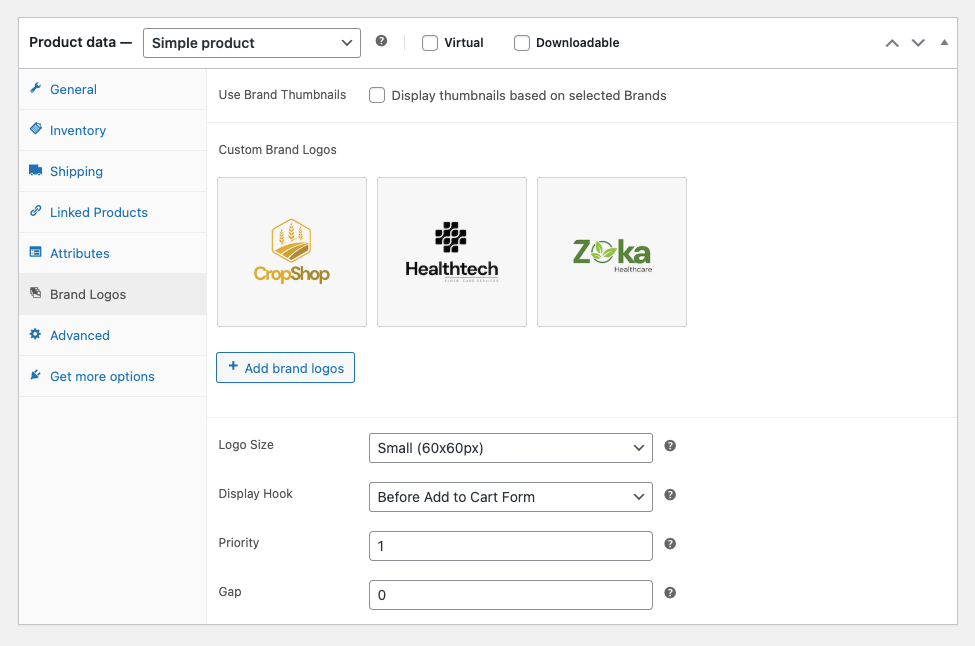Click the help icon next to Display Hook

[670, 495]
